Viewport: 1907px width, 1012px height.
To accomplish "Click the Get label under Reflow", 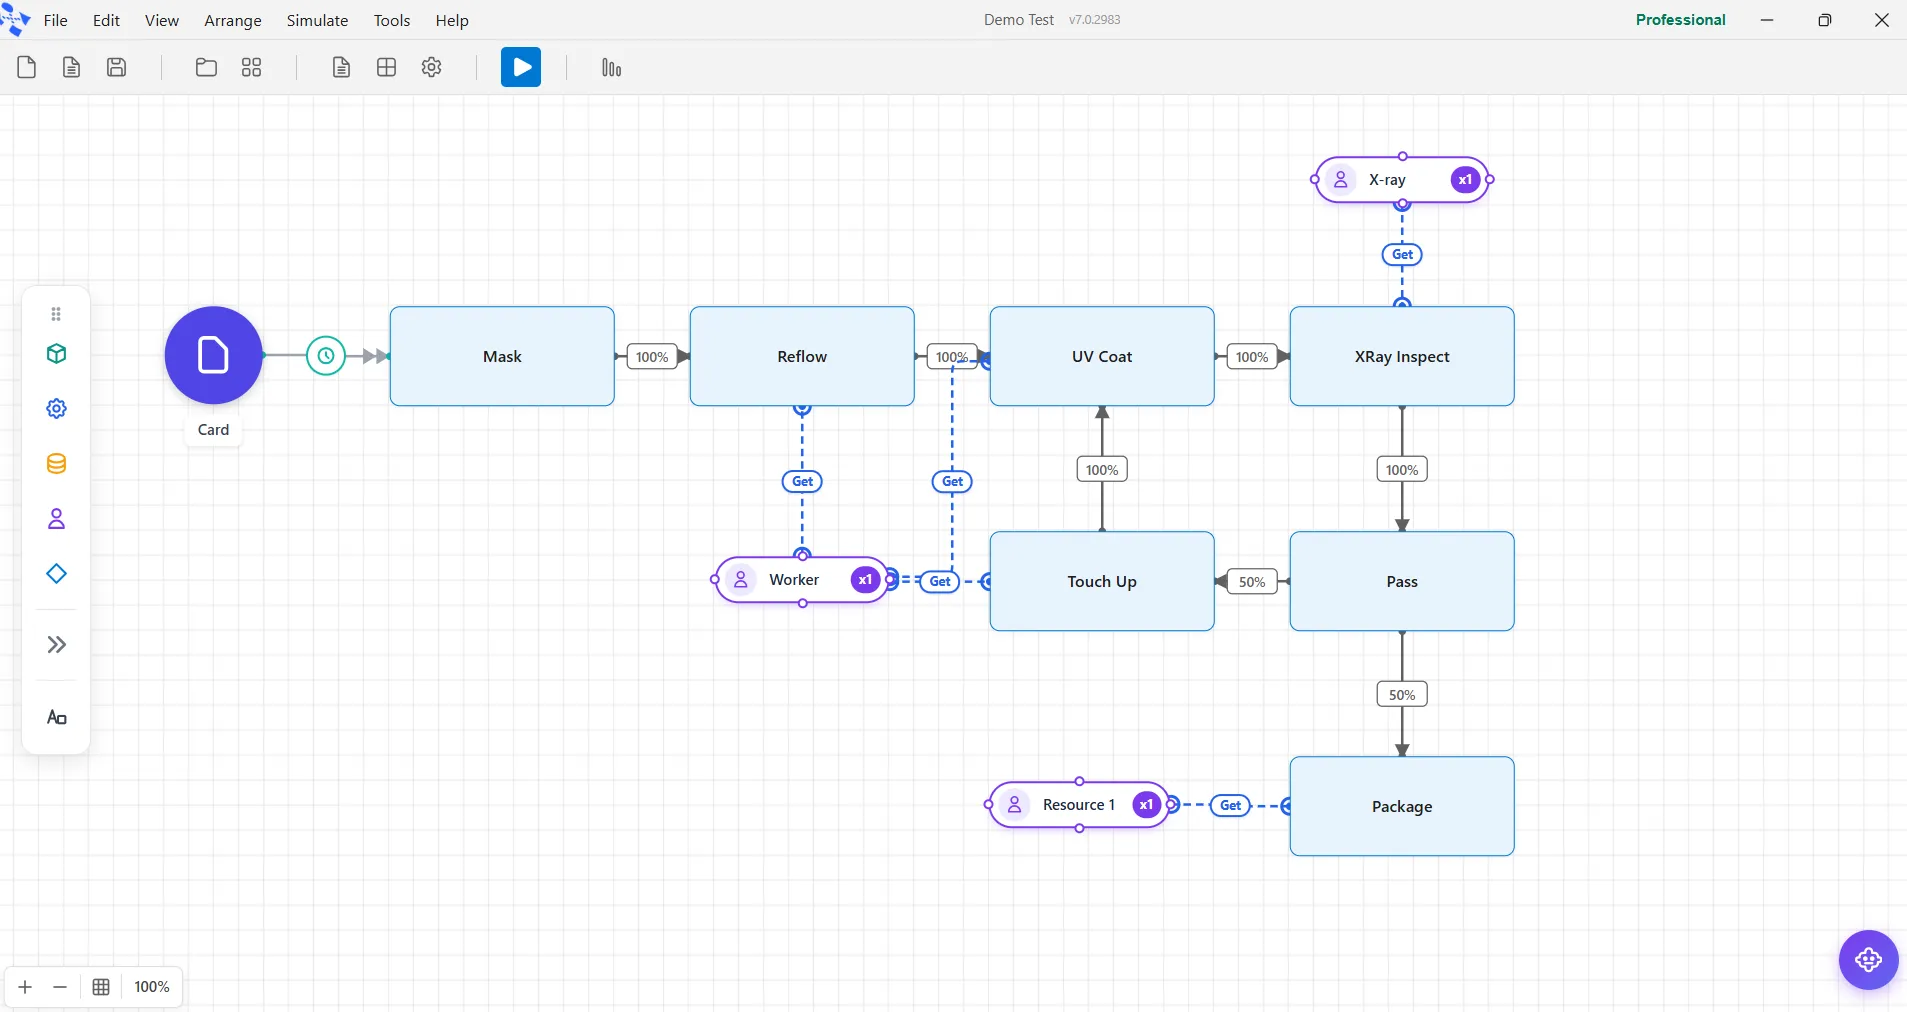I will [x=802, y=482].
